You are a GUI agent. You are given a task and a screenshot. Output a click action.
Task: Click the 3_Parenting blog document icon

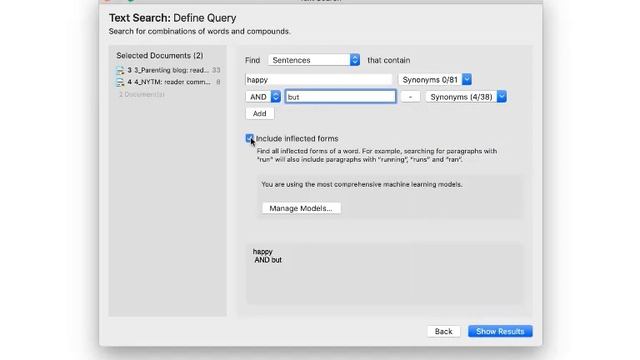[120, 71]
